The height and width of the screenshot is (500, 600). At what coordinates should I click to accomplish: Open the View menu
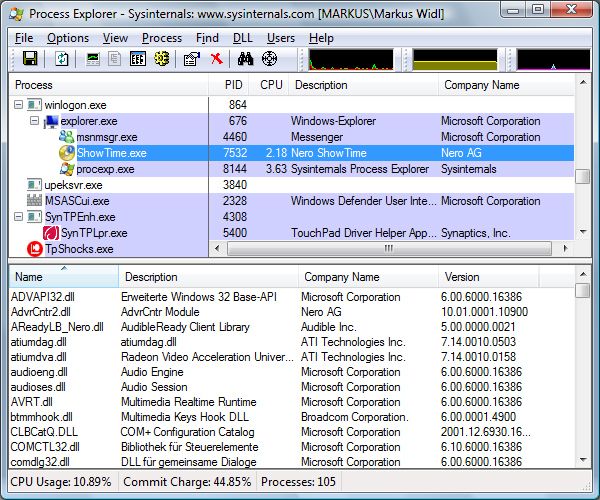[115, 38]
